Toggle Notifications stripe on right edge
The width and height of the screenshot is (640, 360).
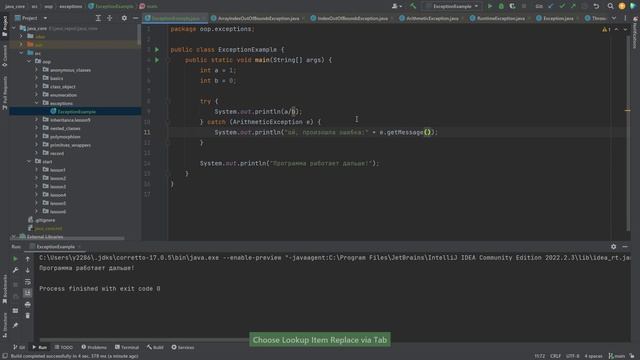635,33
